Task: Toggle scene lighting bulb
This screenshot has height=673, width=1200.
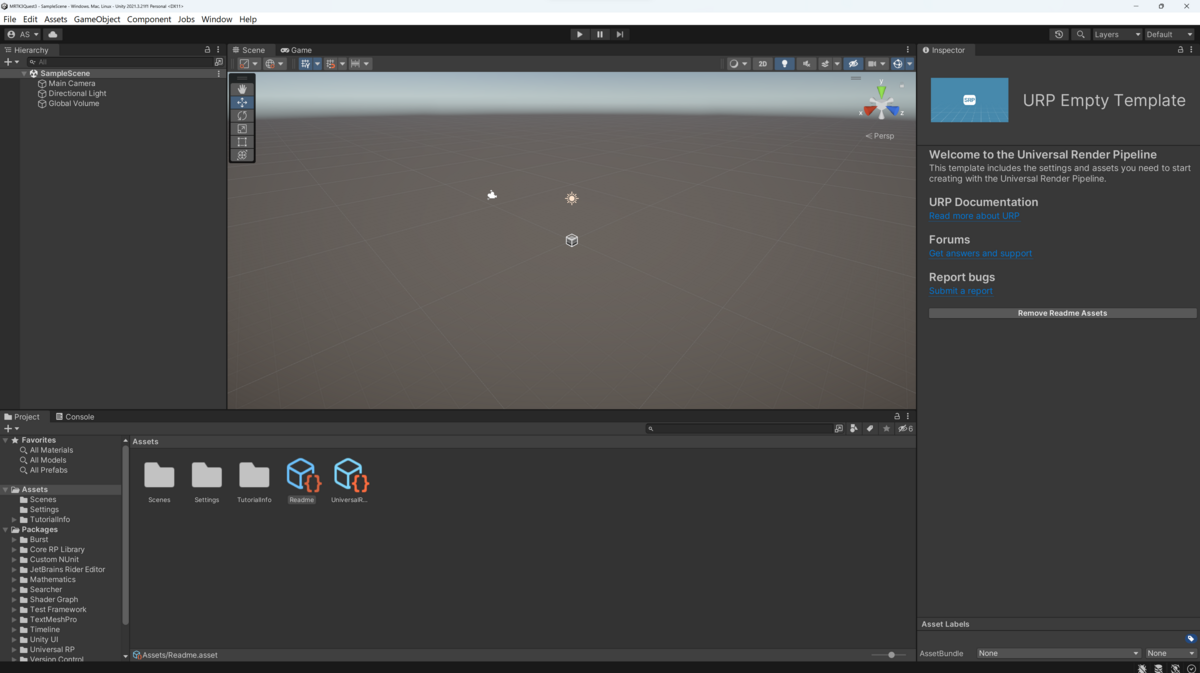Action: (785, 64)
